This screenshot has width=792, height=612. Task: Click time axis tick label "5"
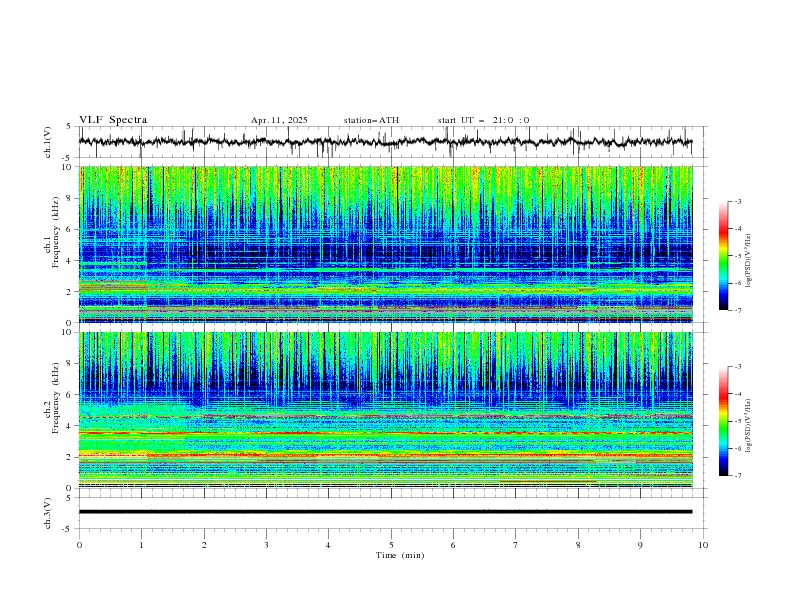(x=391, y=545)
